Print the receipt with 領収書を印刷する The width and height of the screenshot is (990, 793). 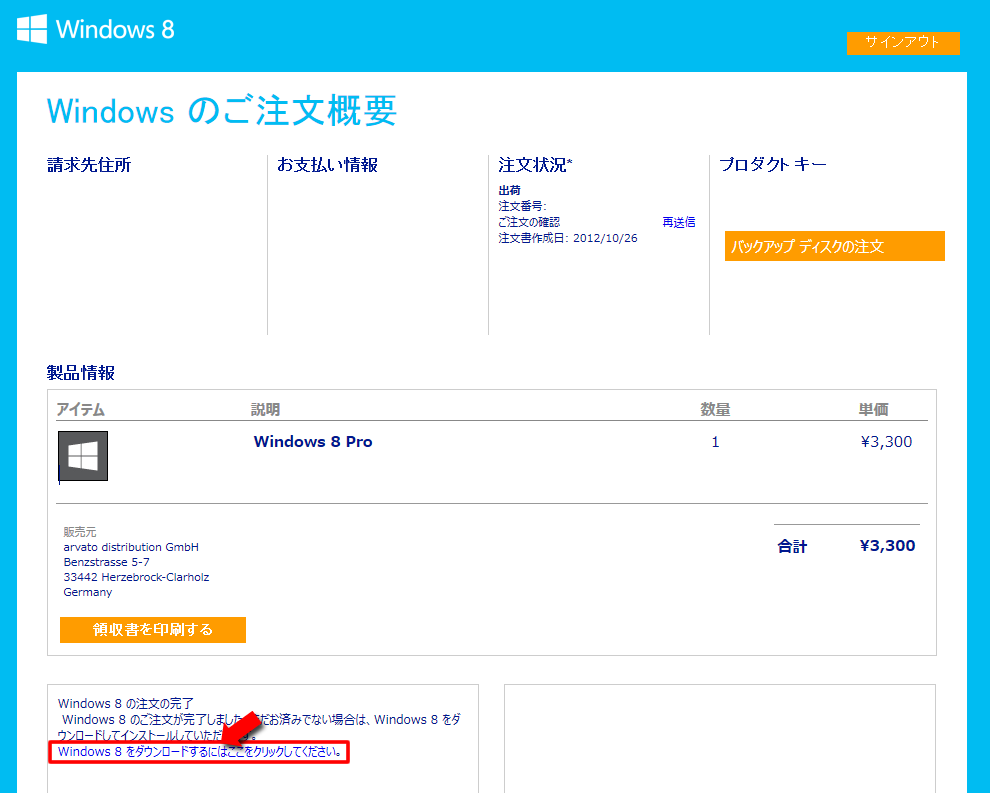(153, 629)
